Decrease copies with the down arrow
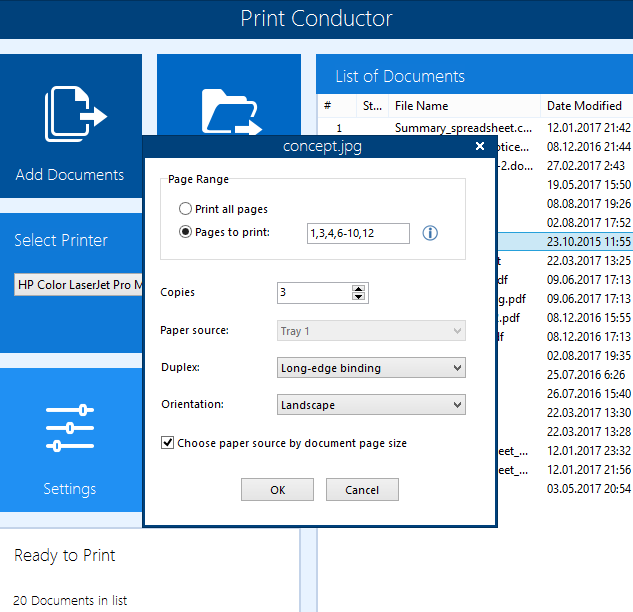The height and width of the screenshot is (612, 633). (358, 297)
